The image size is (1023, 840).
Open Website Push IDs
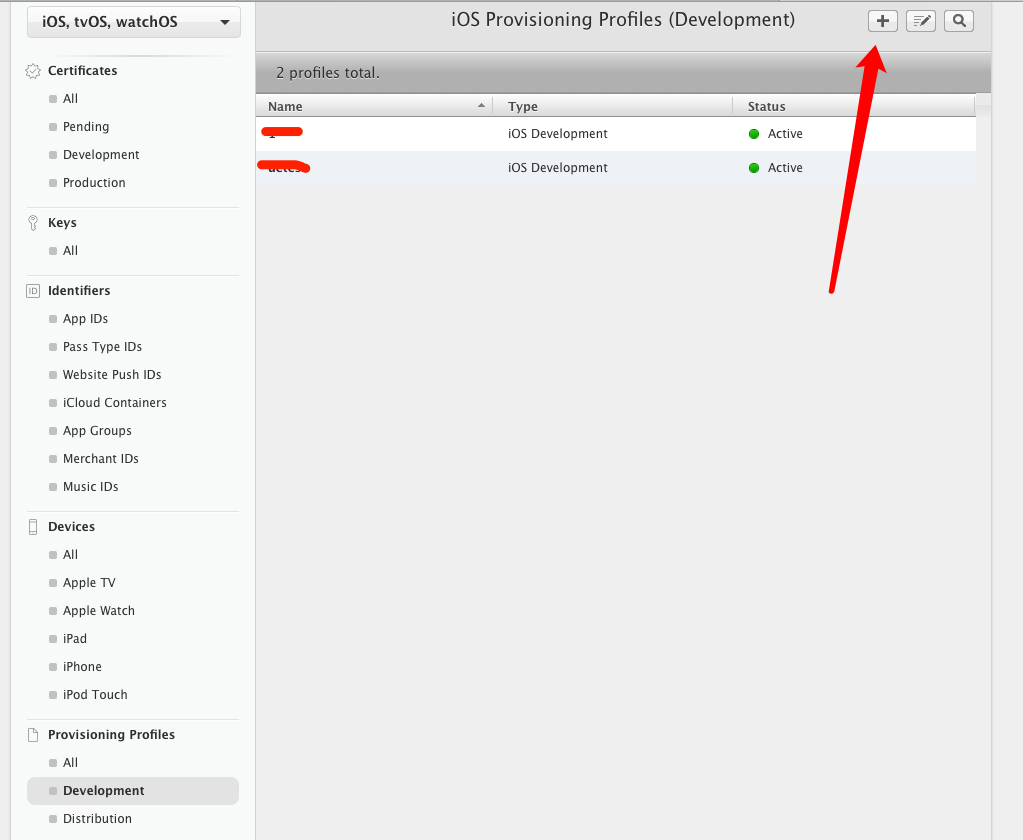(x=112, y=375)
